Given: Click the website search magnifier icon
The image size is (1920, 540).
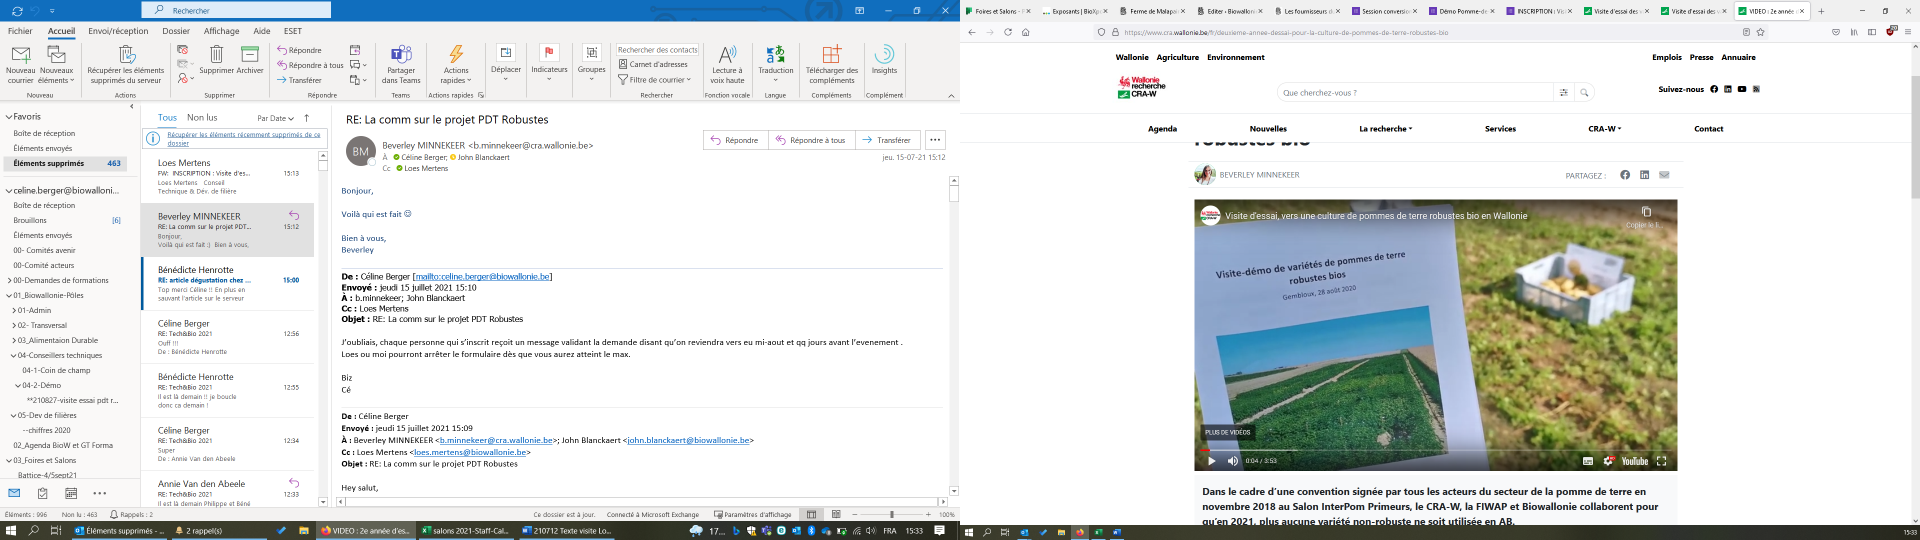Looking at the screenshot, I should [x=1584, y=93].
